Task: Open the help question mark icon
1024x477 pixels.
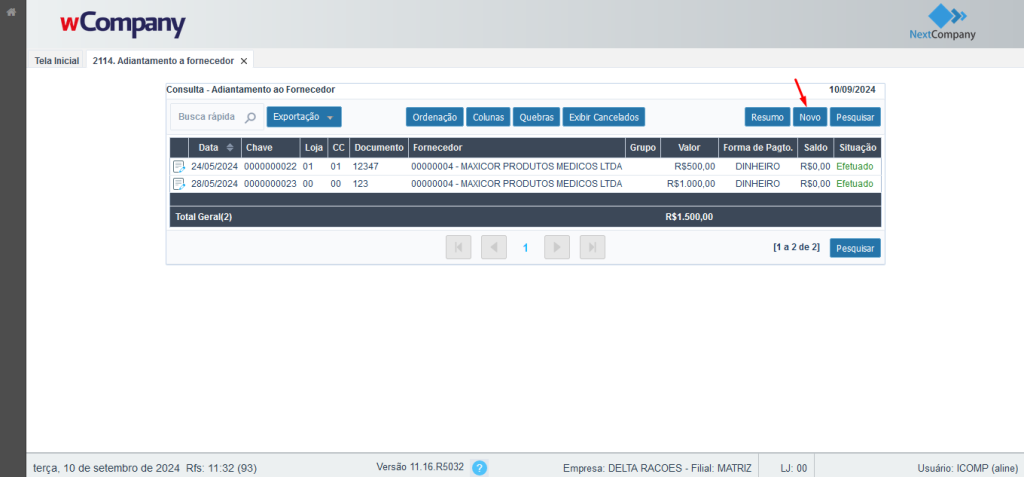Action: (479, 467)
